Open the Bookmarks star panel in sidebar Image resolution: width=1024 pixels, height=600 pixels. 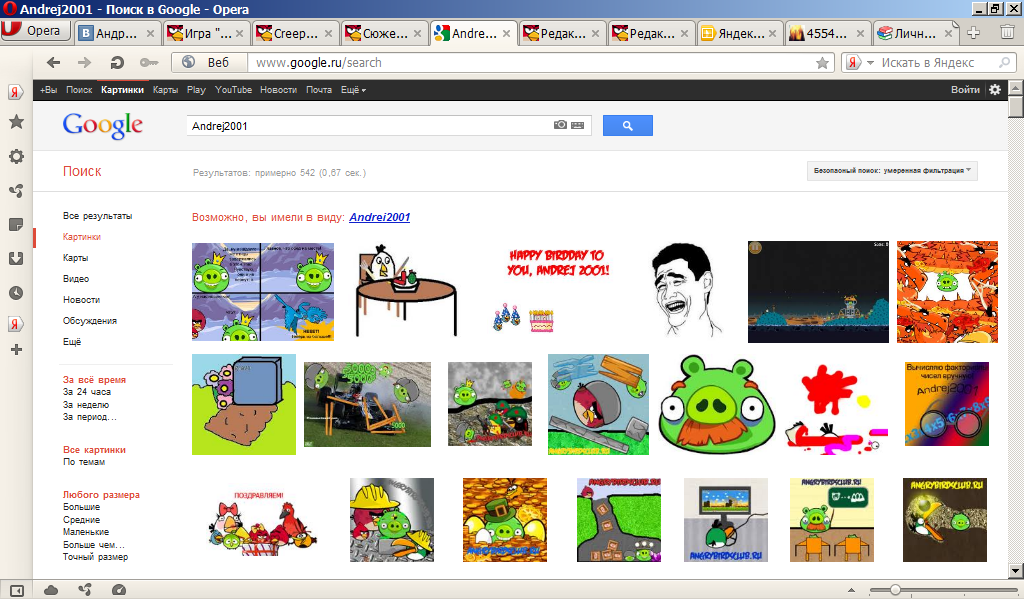point(16,122)
